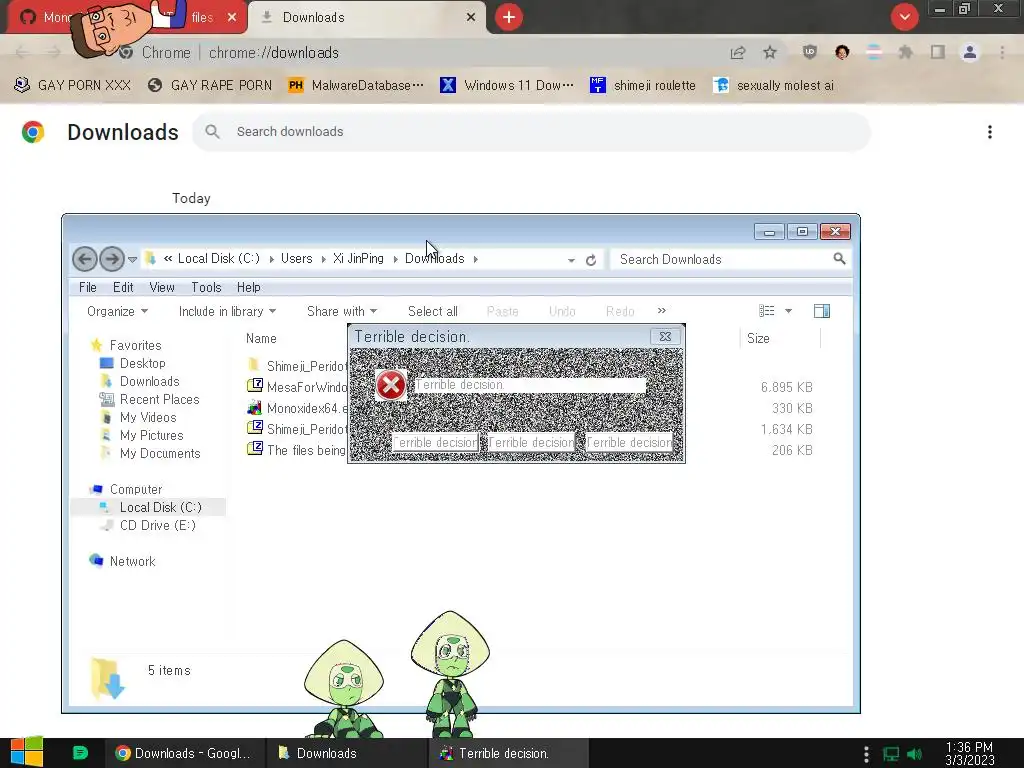Viewport: 1024px width, 768px height.
Task: Open Chrome's three-dot menu in the toolbar
Action: click(x=1002, y=52)
